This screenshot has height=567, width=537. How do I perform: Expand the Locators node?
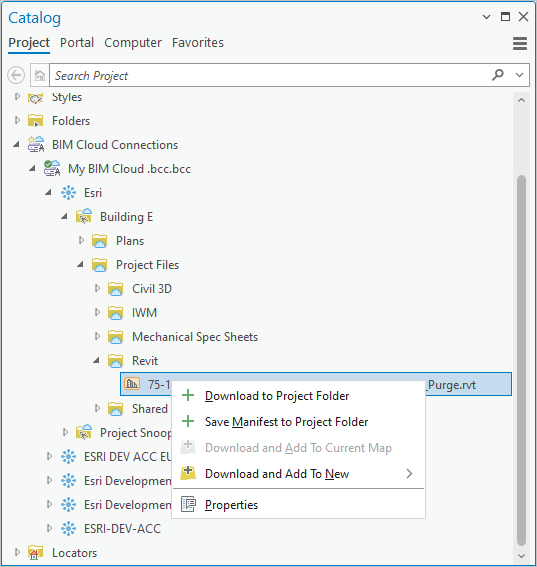[17, 552]
